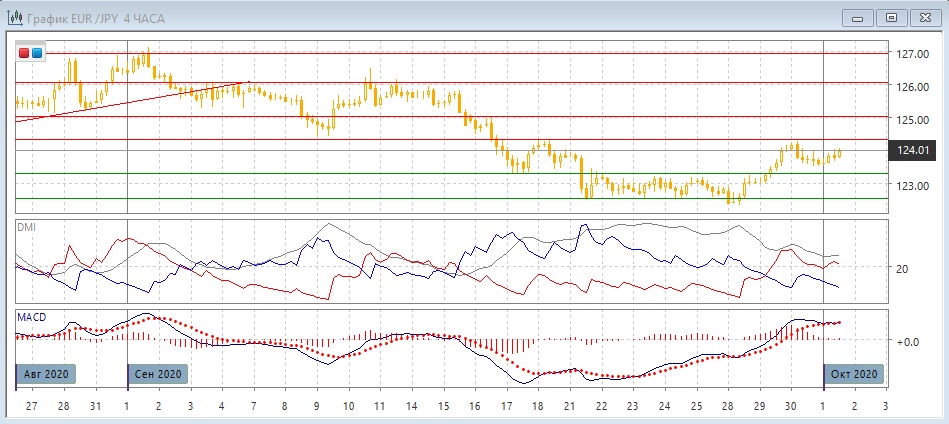
Task: Click the DMI indicator label
Action: 25,227
